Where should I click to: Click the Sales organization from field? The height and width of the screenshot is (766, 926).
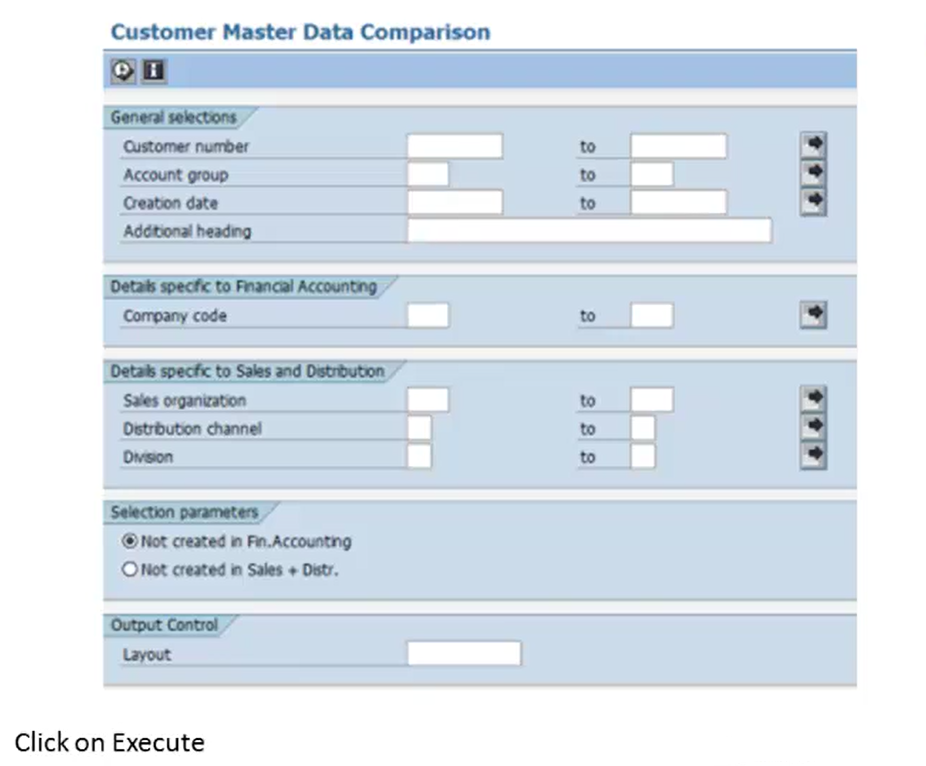click(x=428, y=400)
